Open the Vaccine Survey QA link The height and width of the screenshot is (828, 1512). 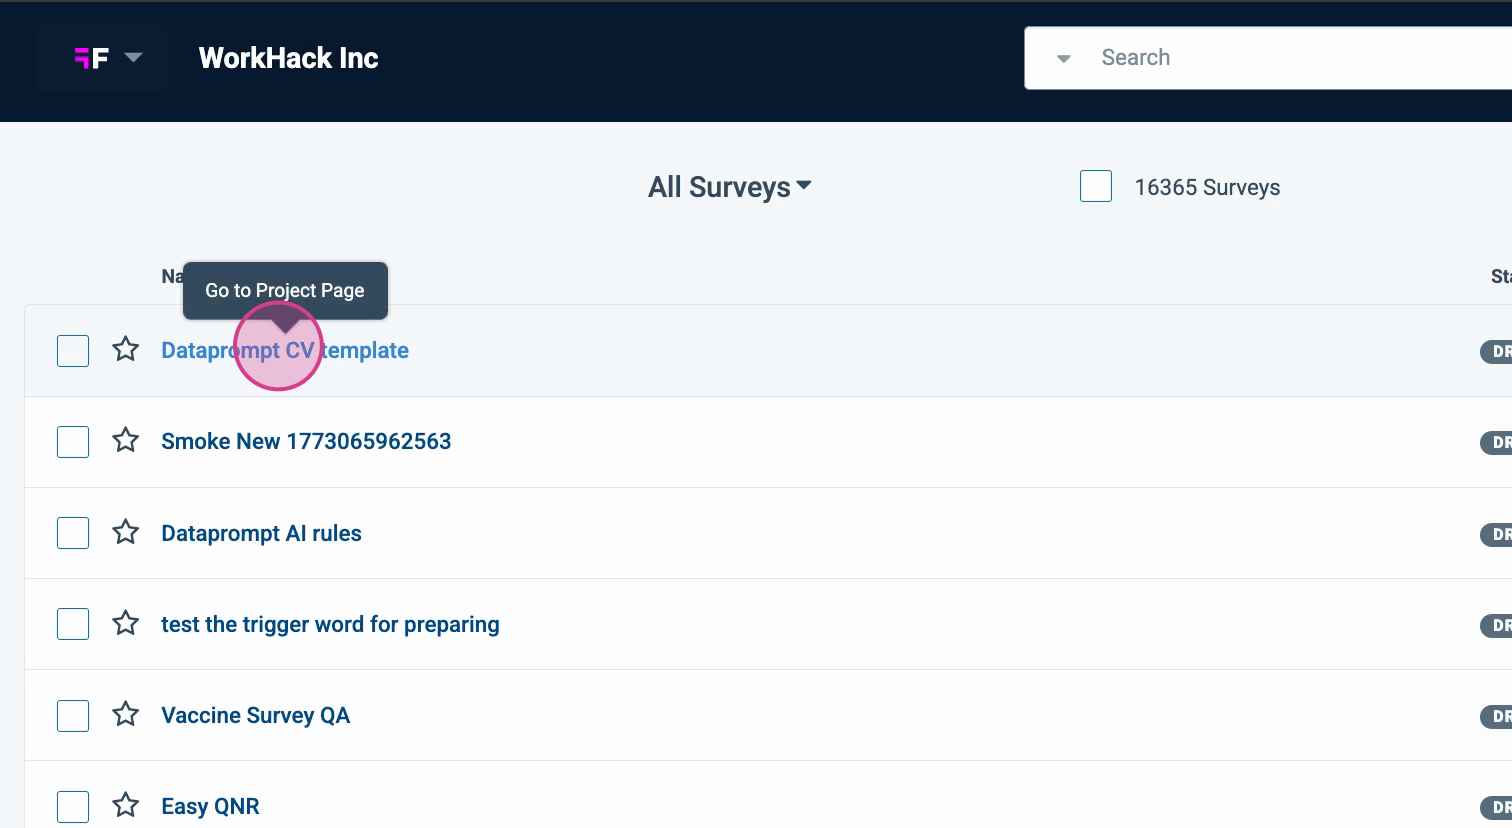255,716
